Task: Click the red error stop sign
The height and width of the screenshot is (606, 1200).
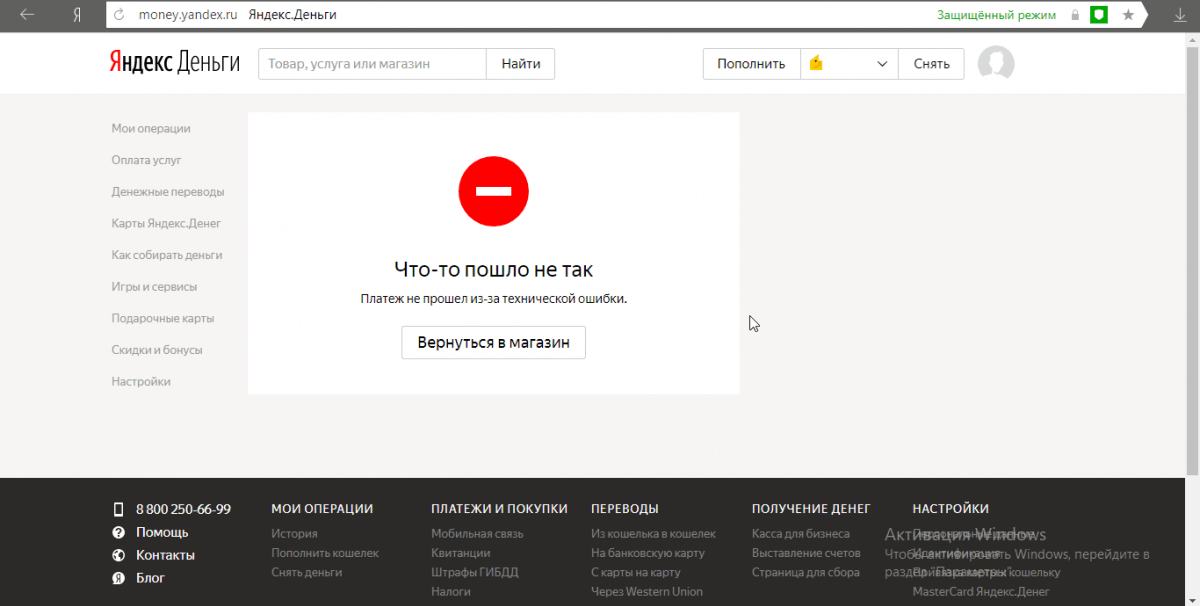Action: pyautogui.click(x=493, y=191)
